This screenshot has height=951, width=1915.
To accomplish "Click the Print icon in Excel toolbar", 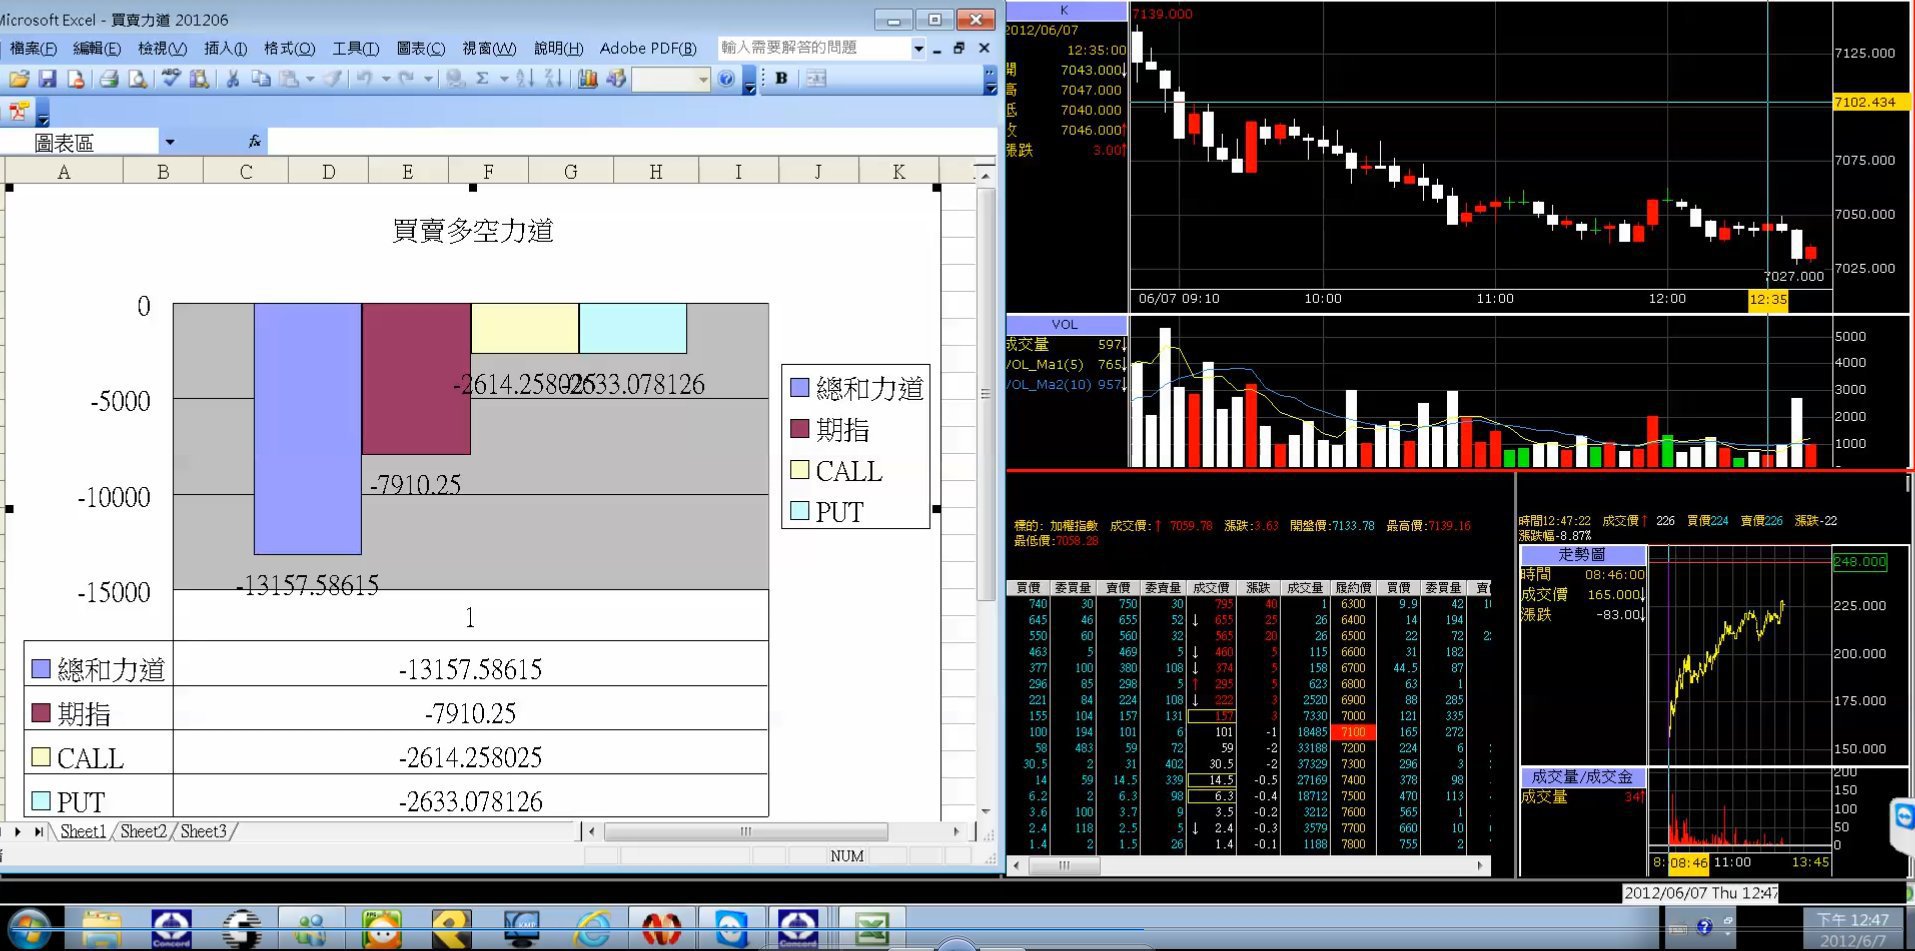I will [x=109, y=78].
